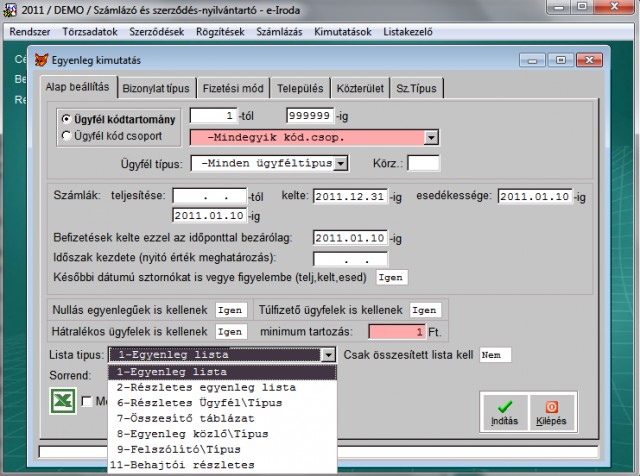
Task: Collapse the Lista típus dropdown arrow
Action: pos(327,355)
